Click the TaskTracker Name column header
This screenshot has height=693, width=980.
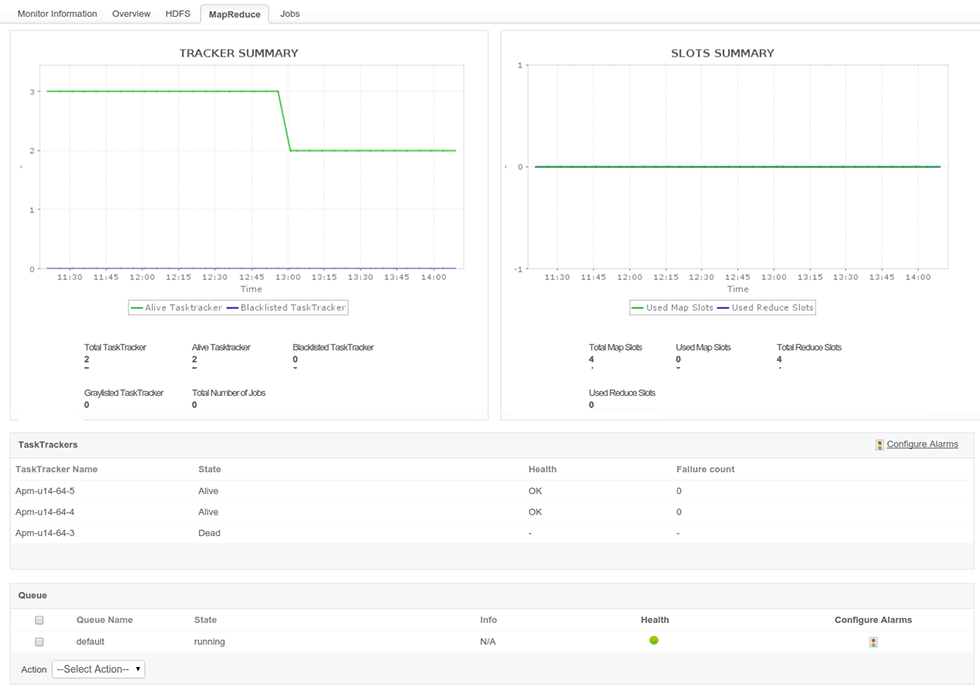click(56, 469)
